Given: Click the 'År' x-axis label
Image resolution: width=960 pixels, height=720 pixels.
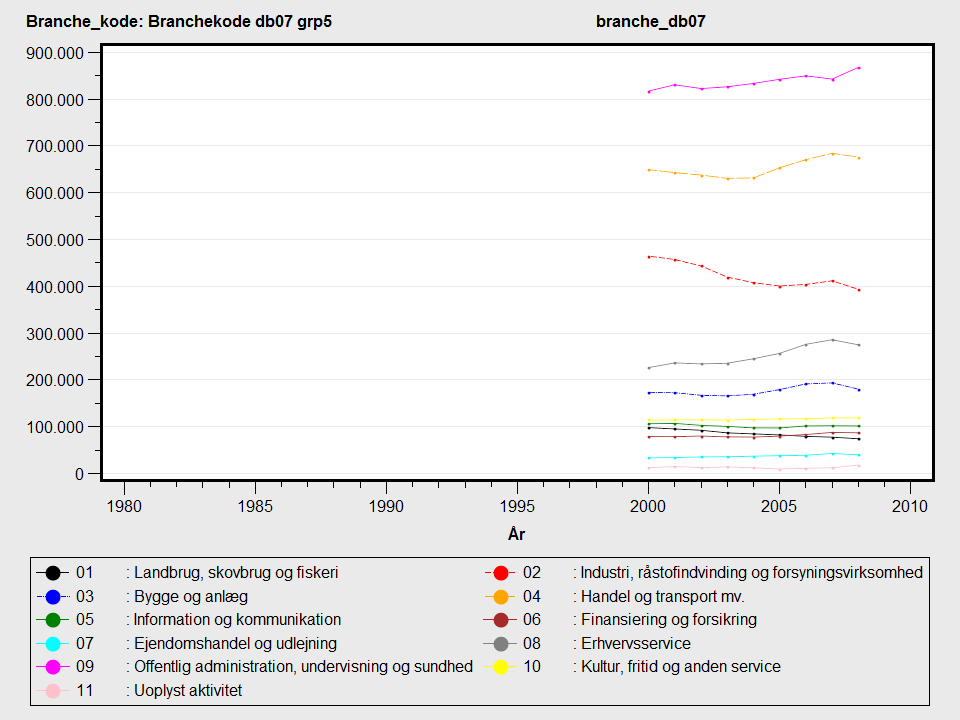Looking at the screenshot, I should pyautogui.click(x=517, y=535).
